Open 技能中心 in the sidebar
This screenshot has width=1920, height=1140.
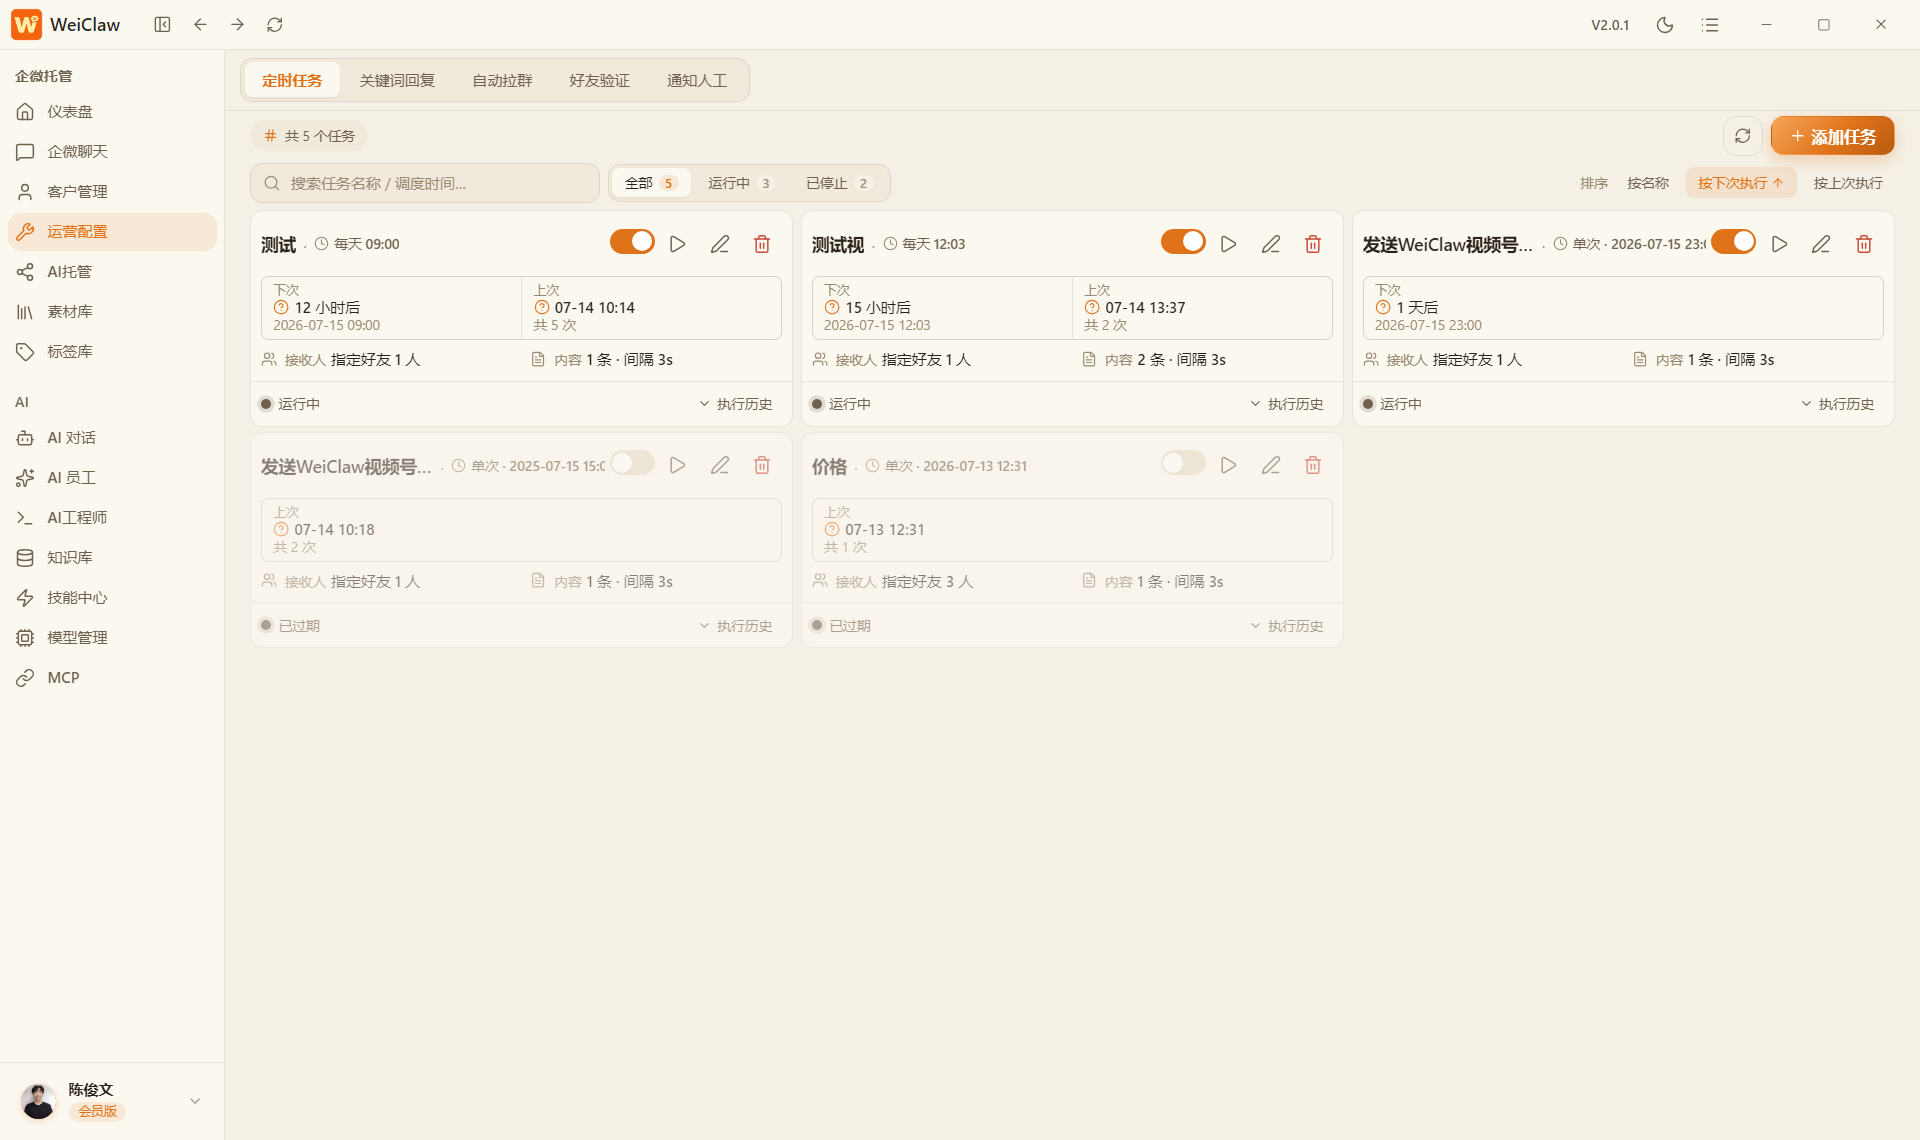112,598
